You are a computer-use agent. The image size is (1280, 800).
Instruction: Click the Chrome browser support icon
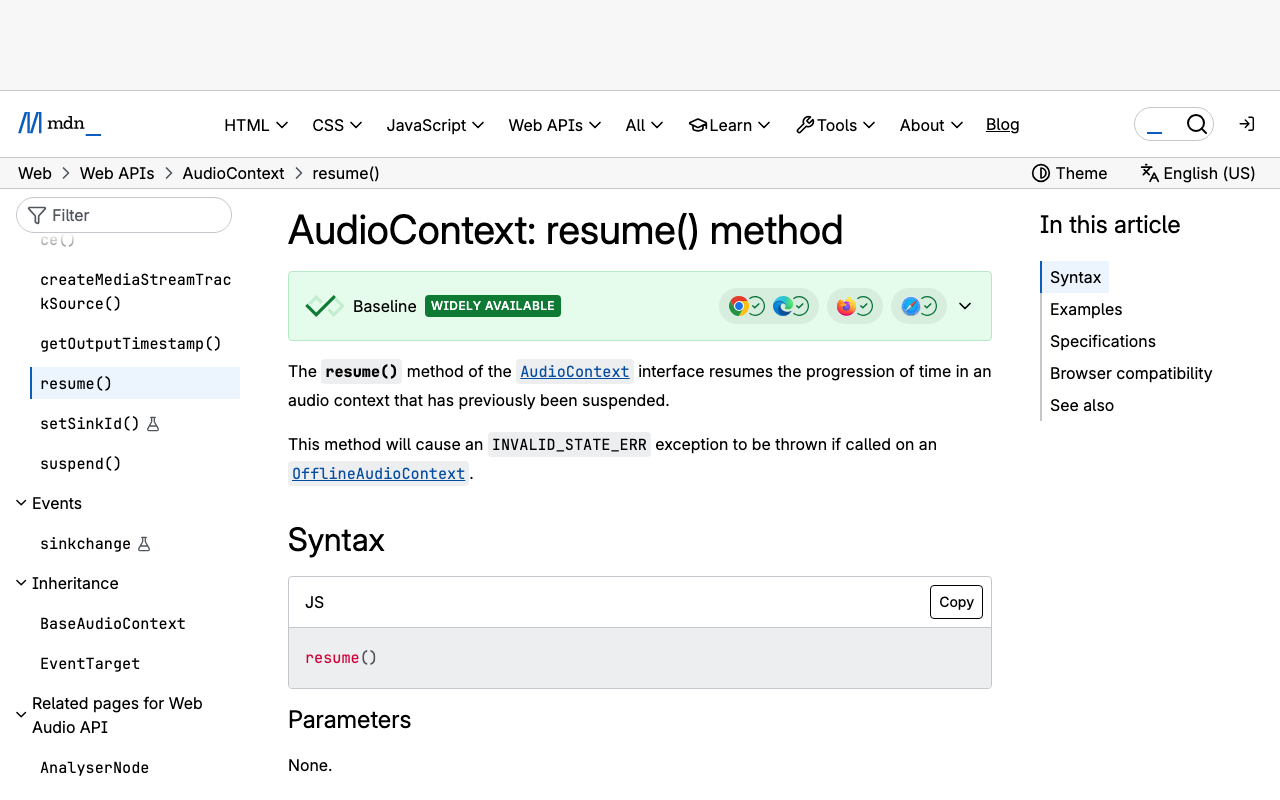coord(739,306)
